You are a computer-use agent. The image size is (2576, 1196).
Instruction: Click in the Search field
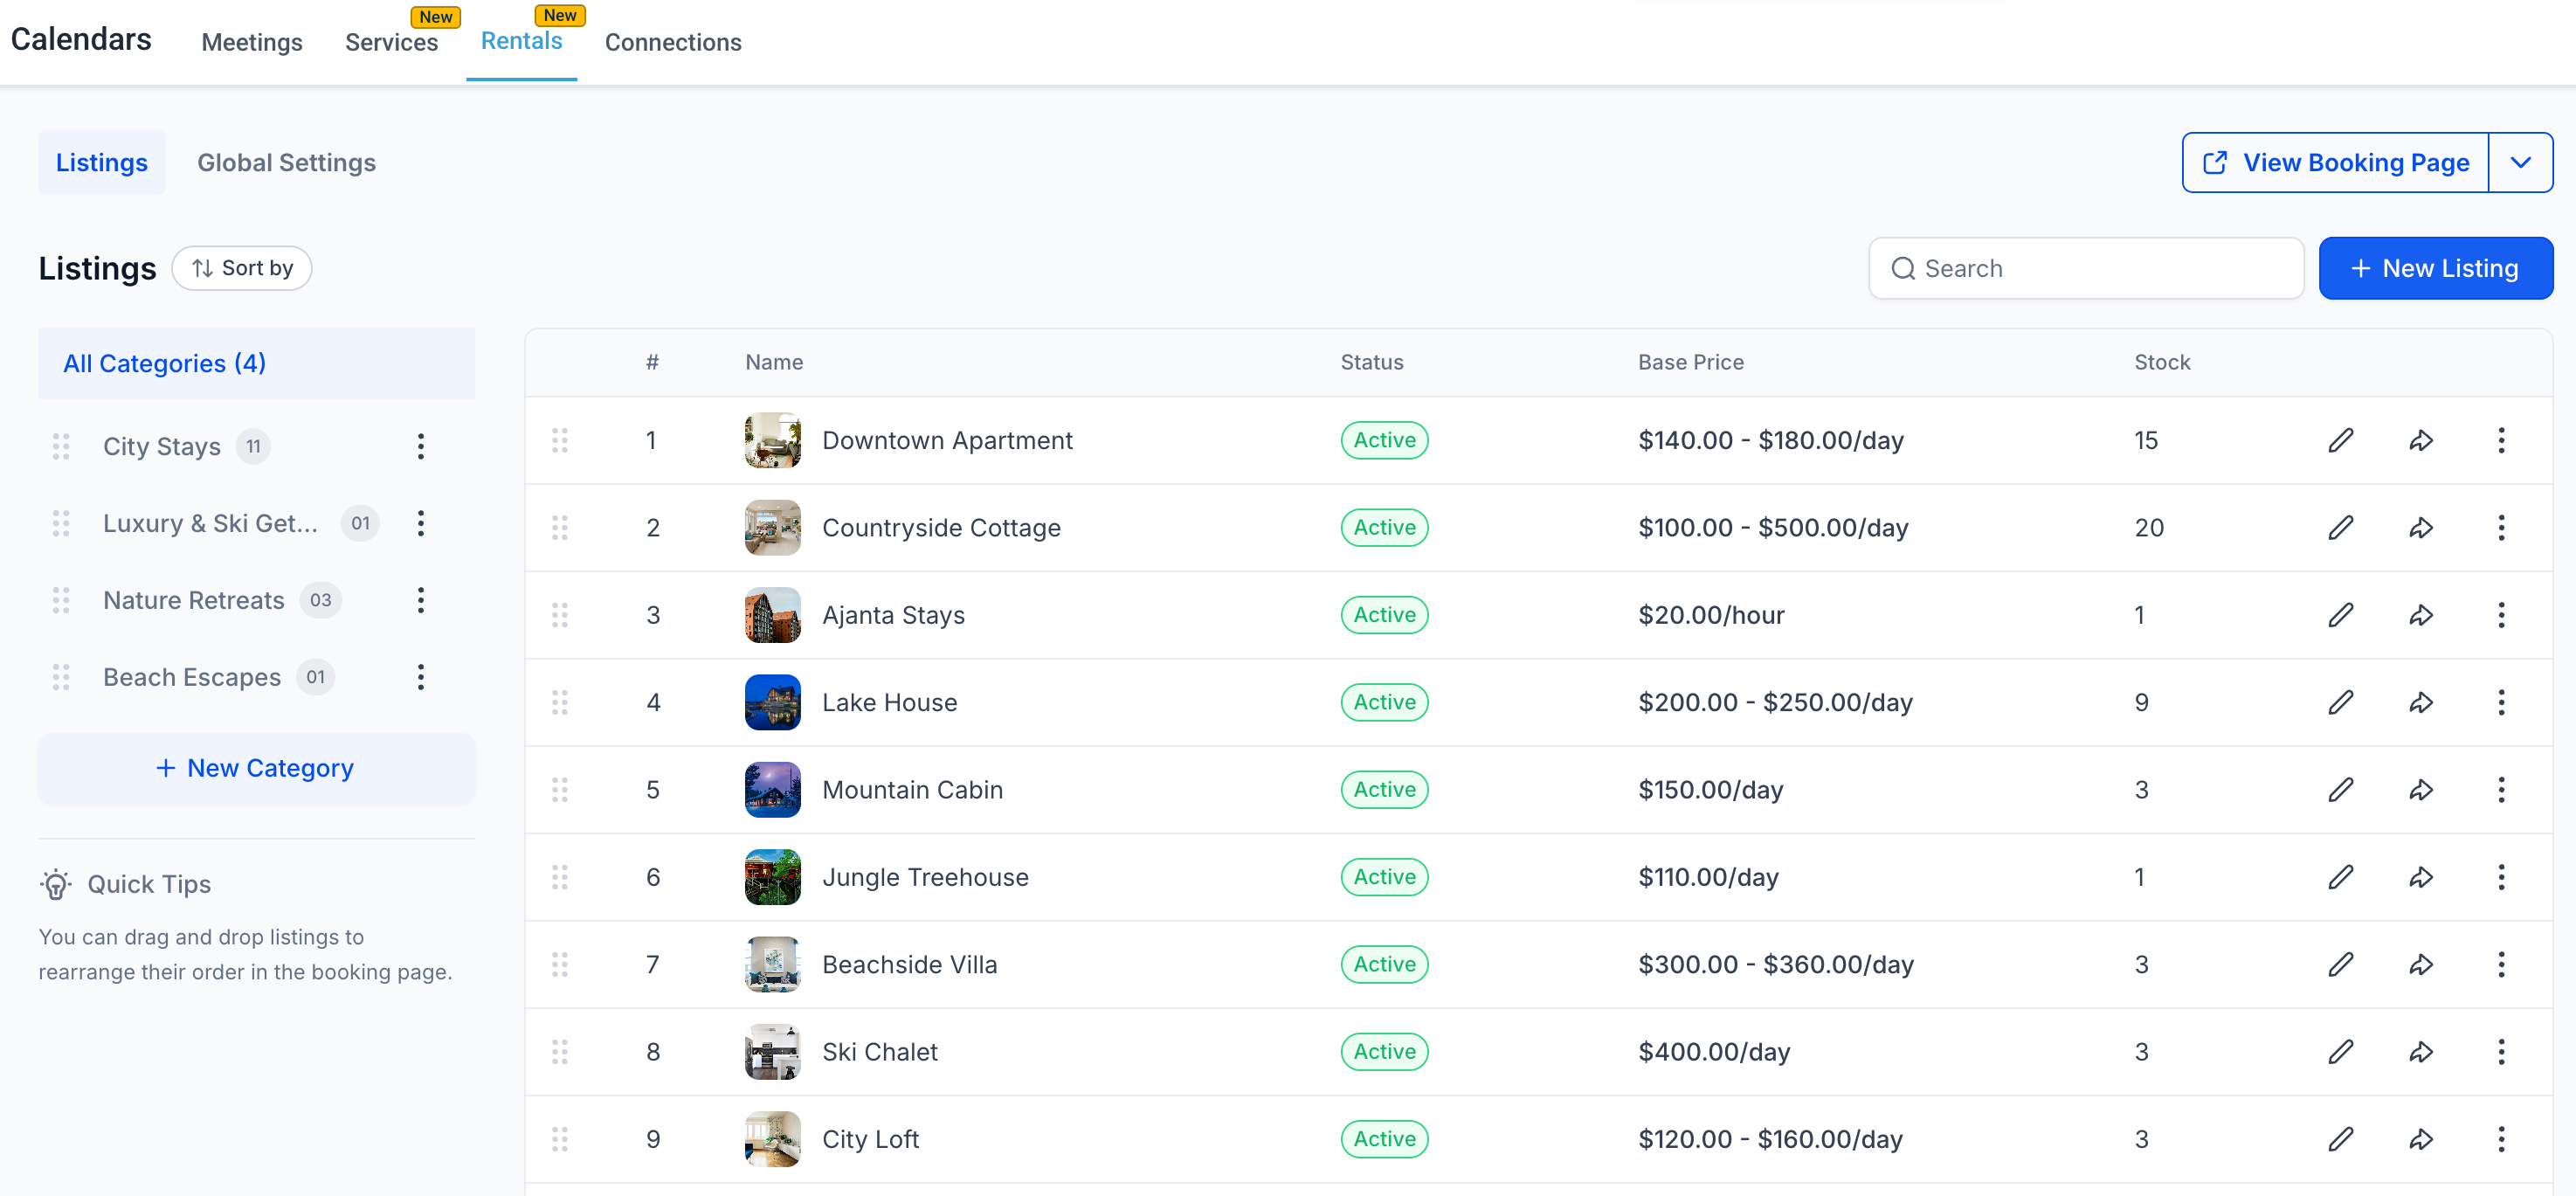click(x=2085, y=268)
